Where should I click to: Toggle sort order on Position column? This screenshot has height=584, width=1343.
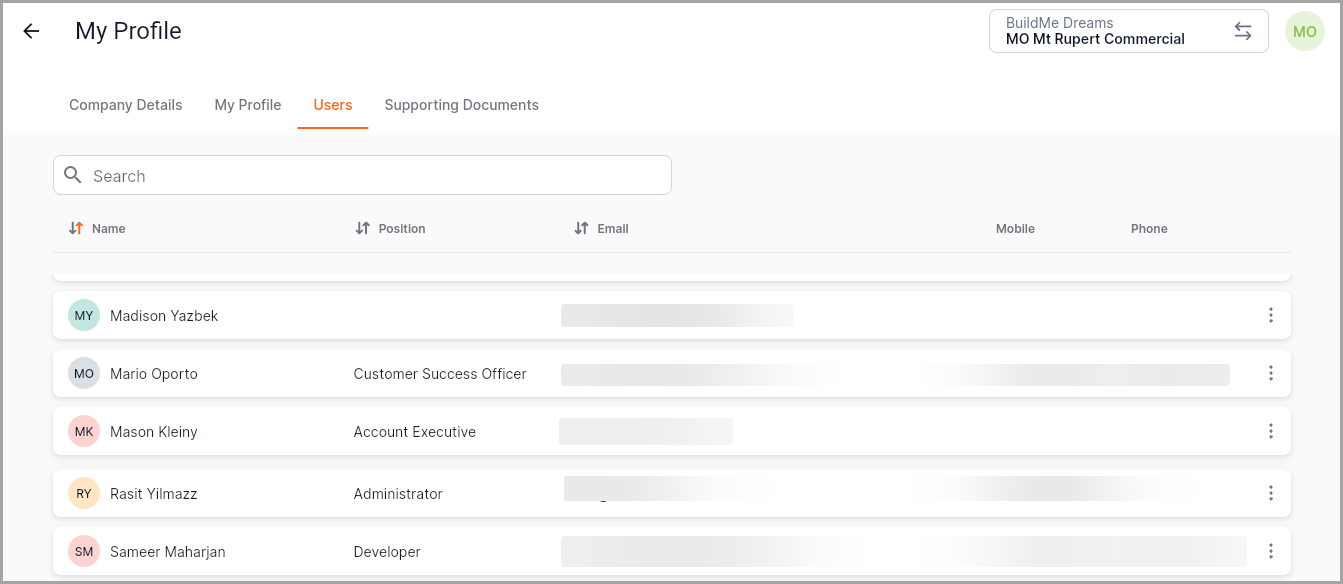click(x=363, y=229)
